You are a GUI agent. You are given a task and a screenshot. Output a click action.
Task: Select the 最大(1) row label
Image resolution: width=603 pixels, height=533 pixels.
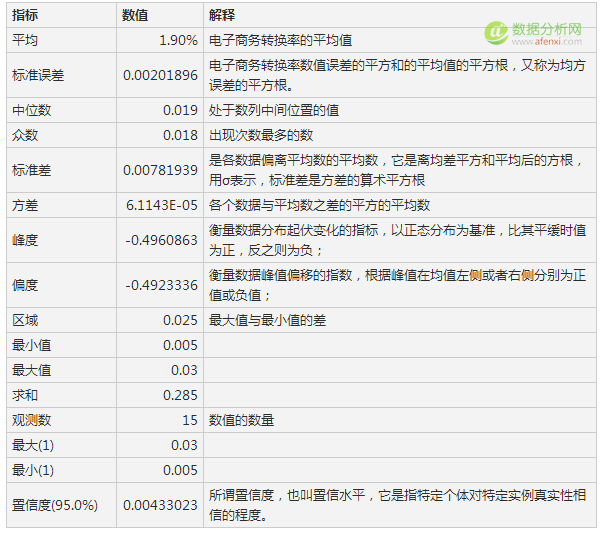33,445
